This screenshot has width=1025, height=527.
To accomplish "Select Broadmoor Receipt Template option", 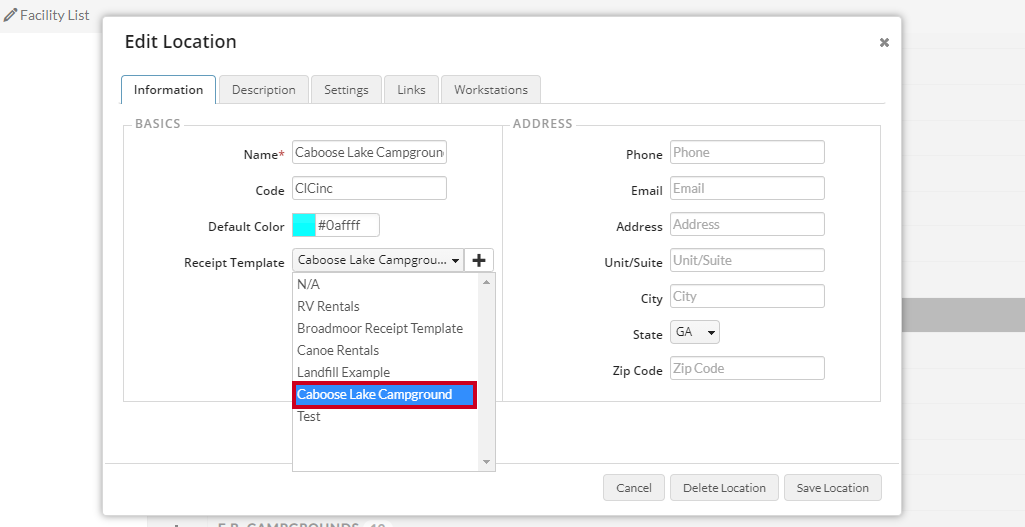I will (386, 328).
